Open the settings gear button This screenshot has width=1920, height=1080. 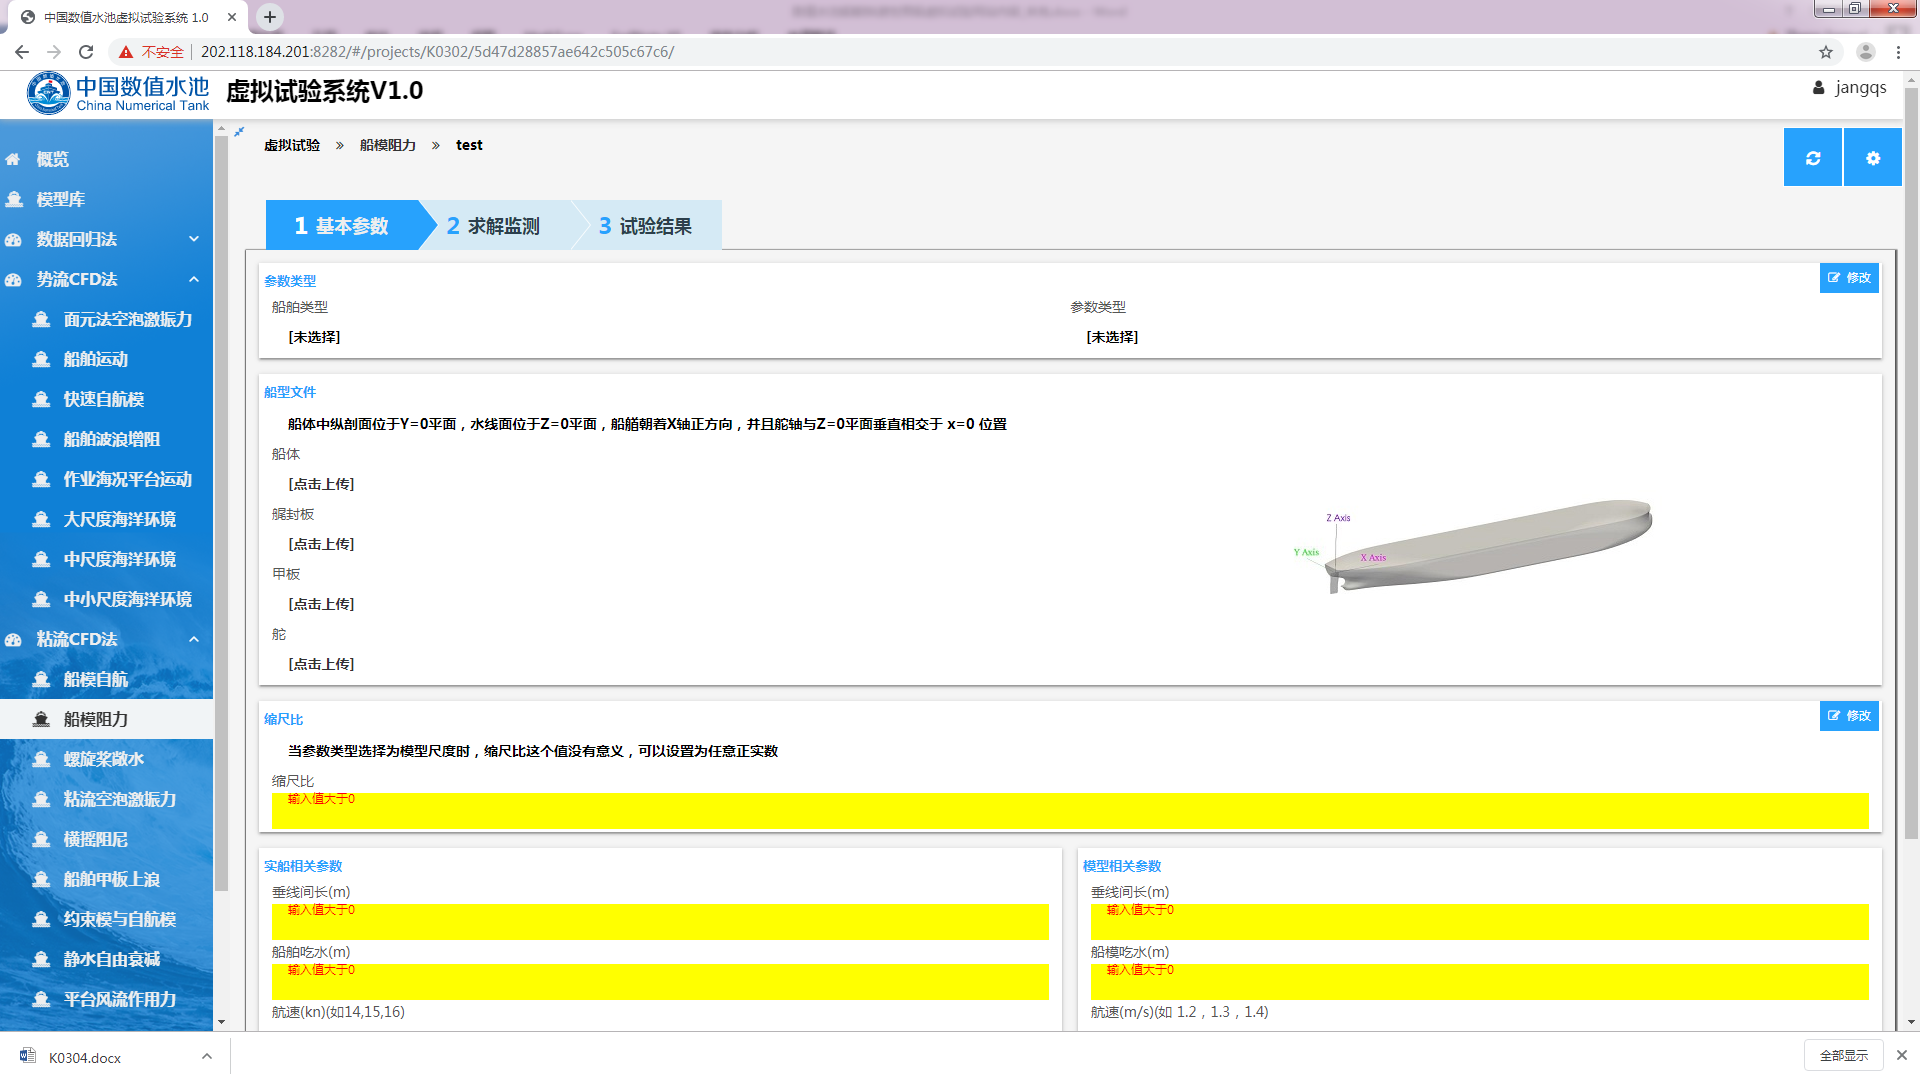coord(1872,158)
